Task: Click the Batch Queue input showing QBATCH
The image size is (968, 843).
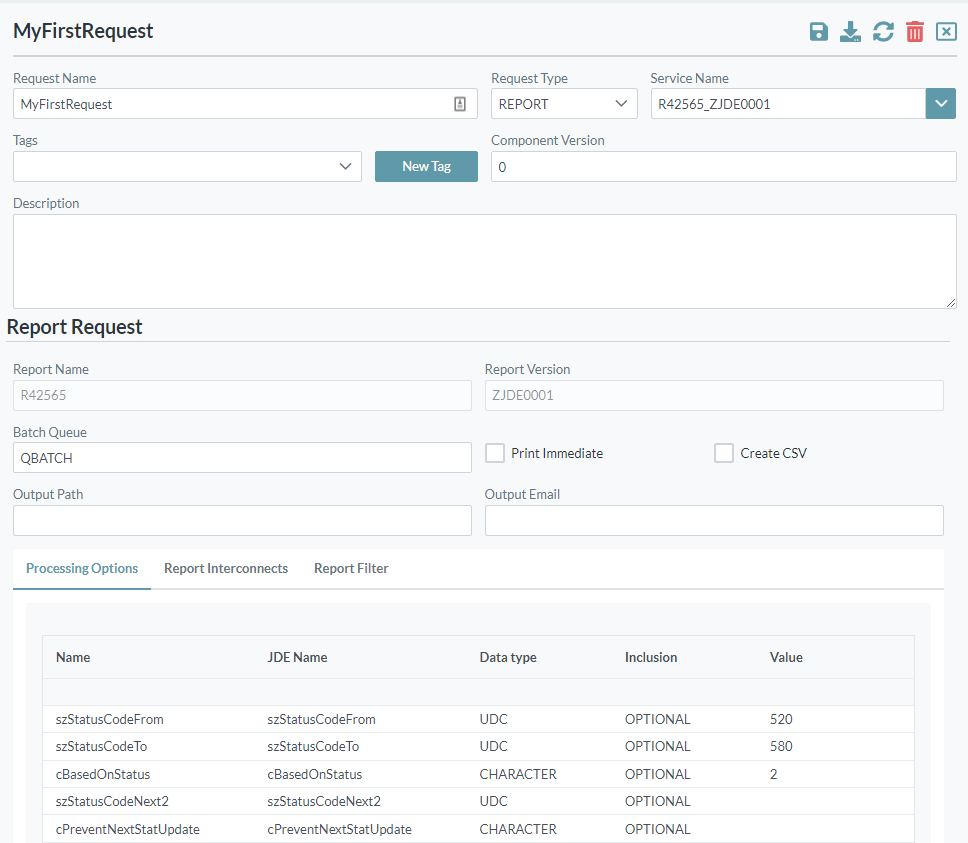Action: (x=242, y=457)
